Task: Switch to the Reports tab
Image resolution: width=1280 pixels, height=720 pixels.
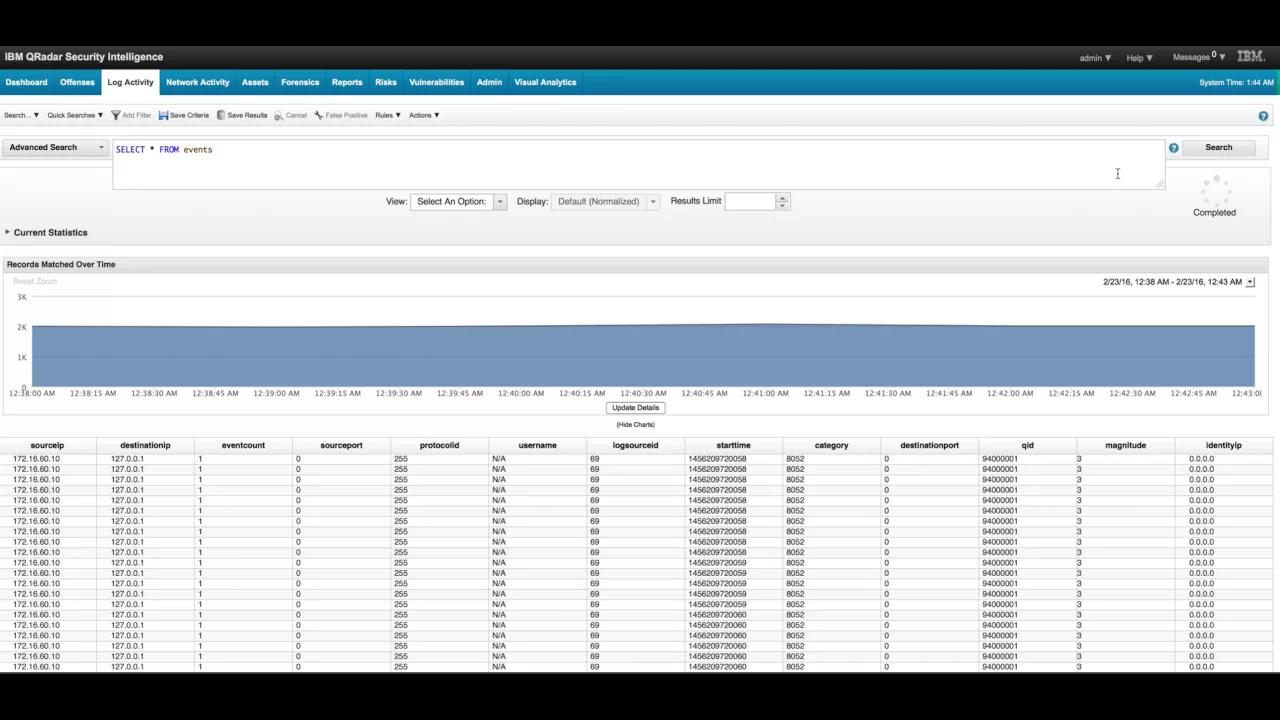Action: click(x=347, y=82)
